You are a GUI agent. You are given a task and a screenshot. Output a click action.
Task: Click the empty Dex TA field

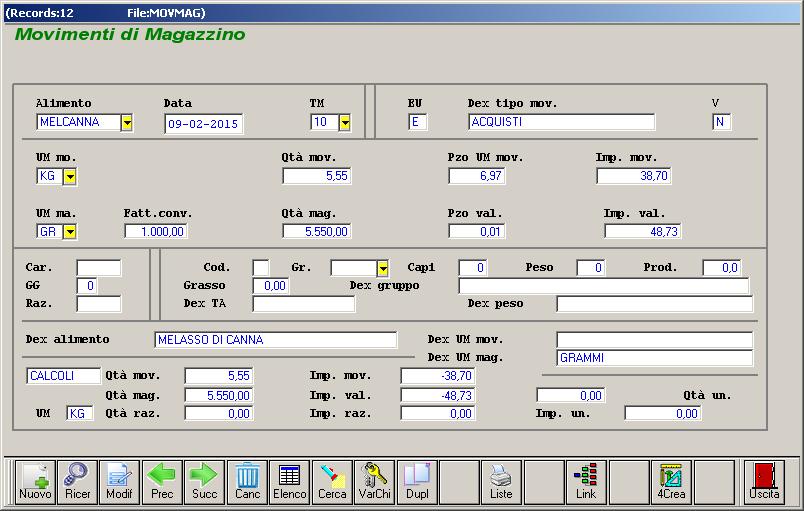(x=304, y=303)
